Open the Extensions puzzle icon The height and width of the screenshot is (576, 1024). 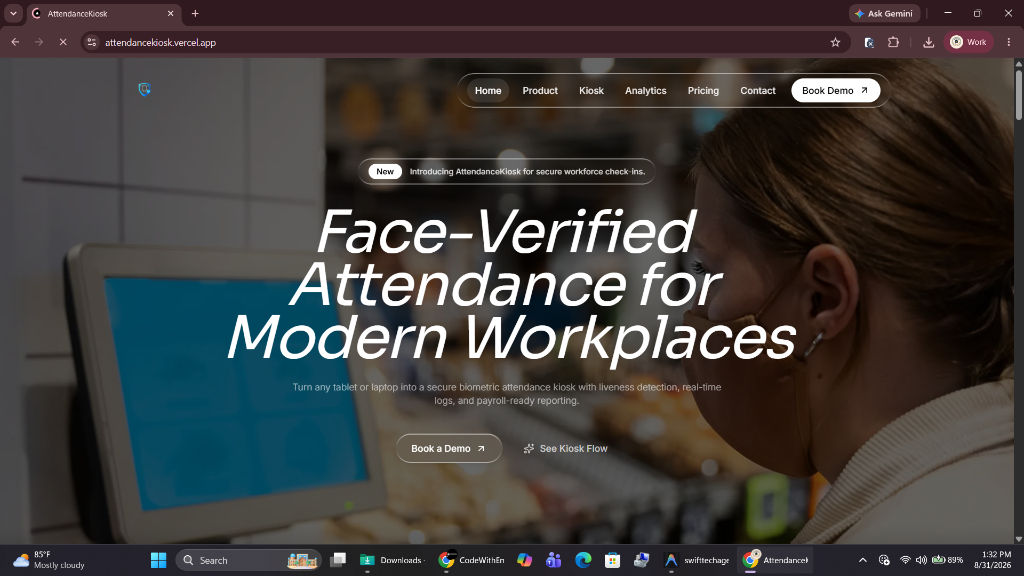coord(893,42)
